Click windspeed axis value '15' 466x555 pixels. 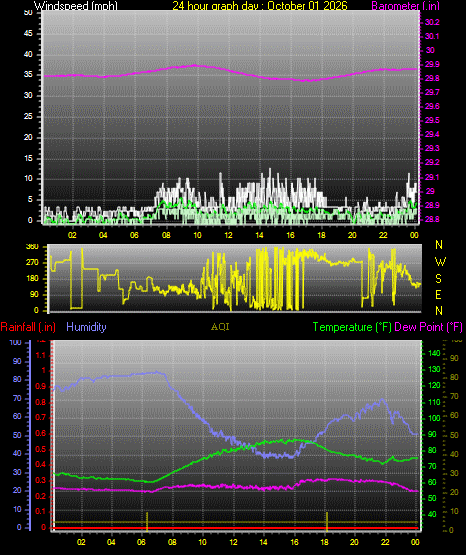pos(28,159)
